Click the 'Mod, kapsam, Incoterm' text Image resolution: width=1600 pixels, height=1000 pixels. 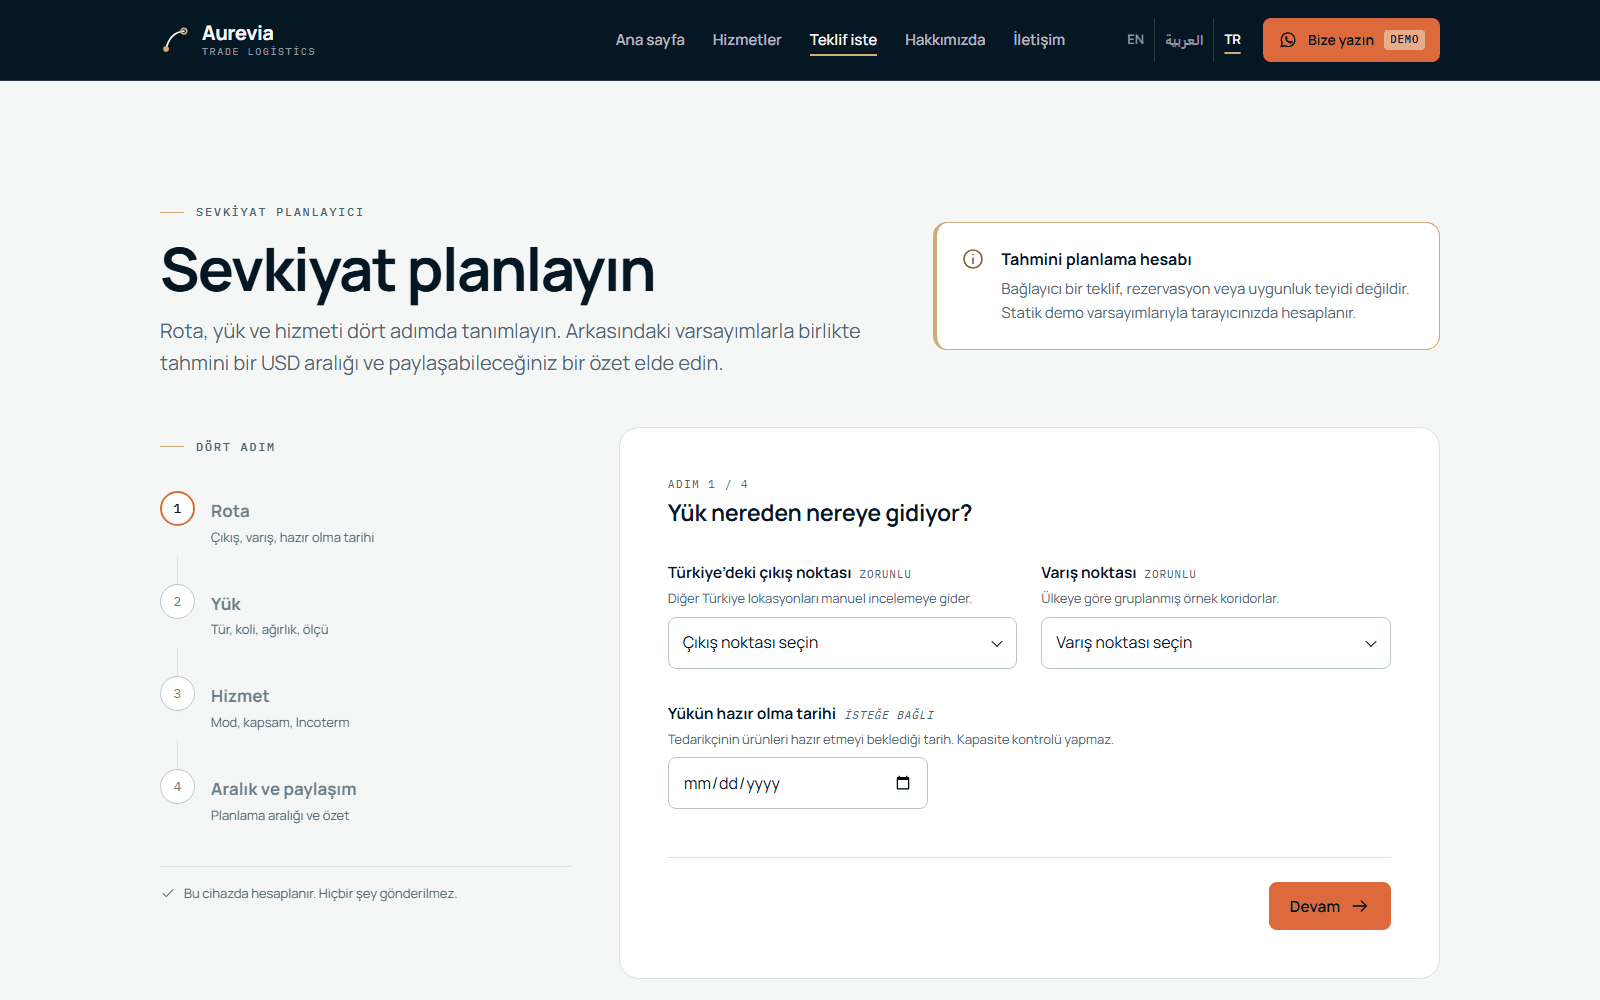pyautogui.click(x=280, y=722)
